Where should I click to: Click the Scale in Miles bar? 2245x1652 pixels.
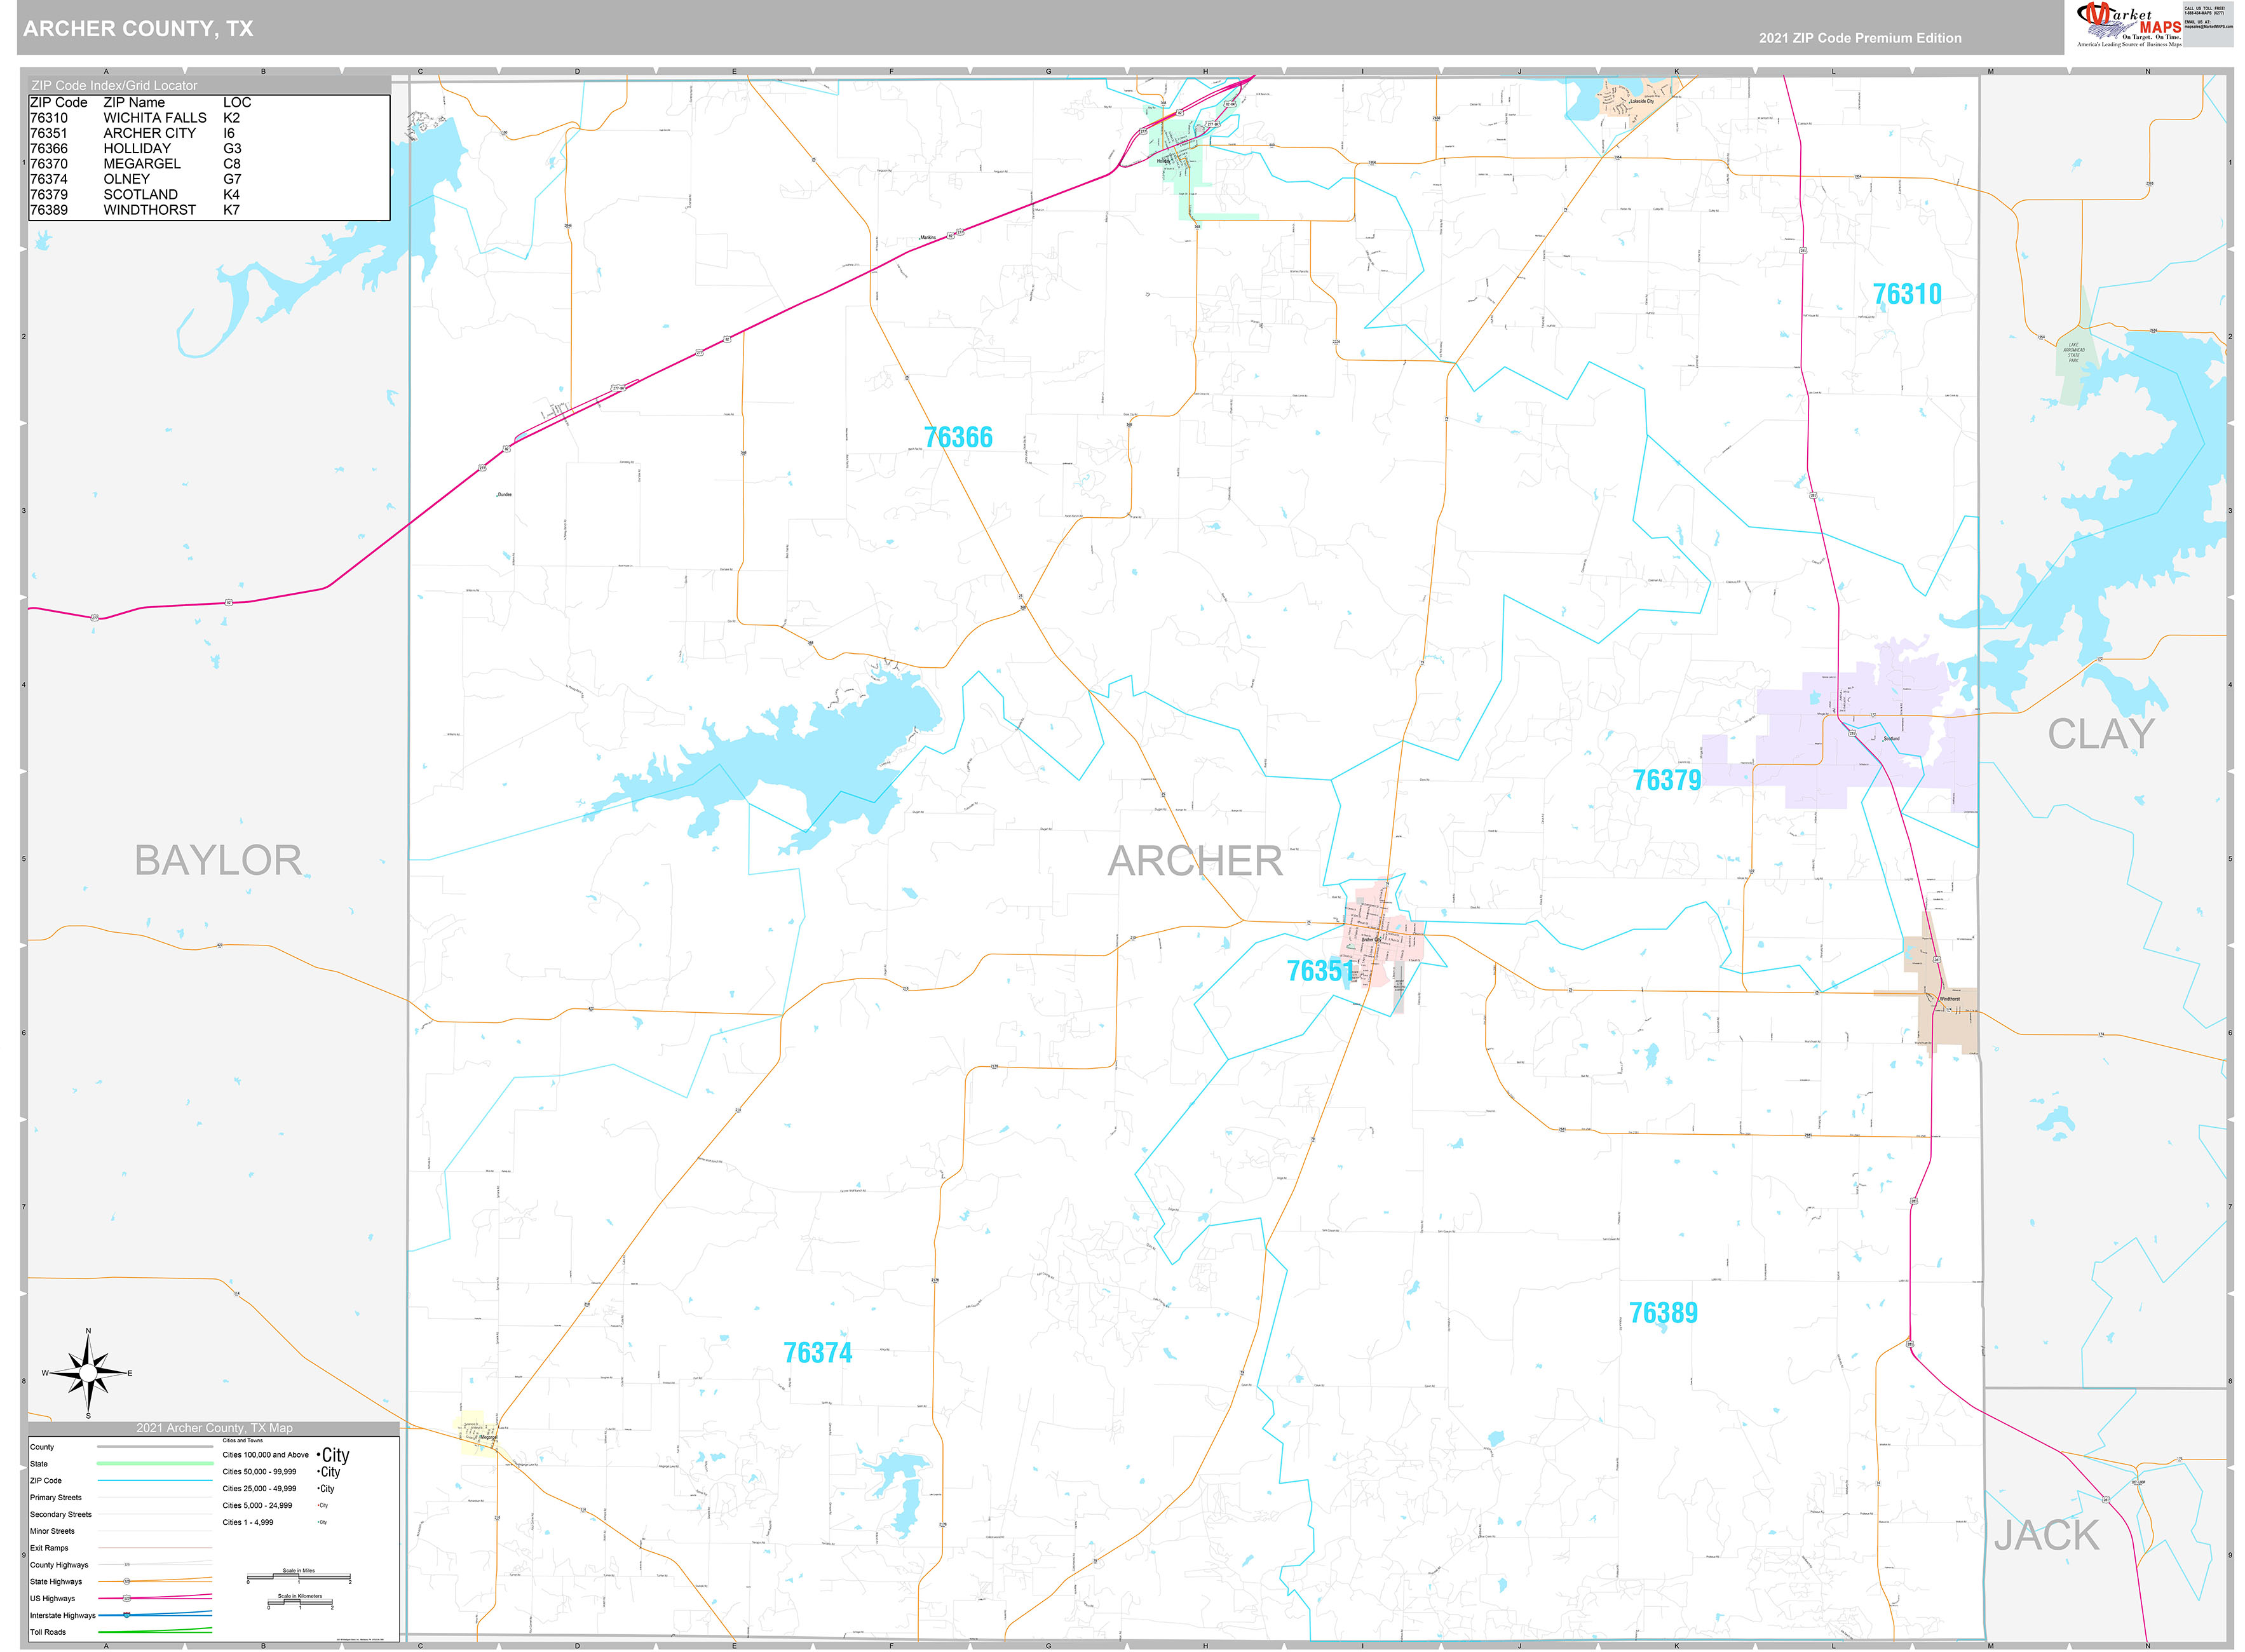point(300,1577)
